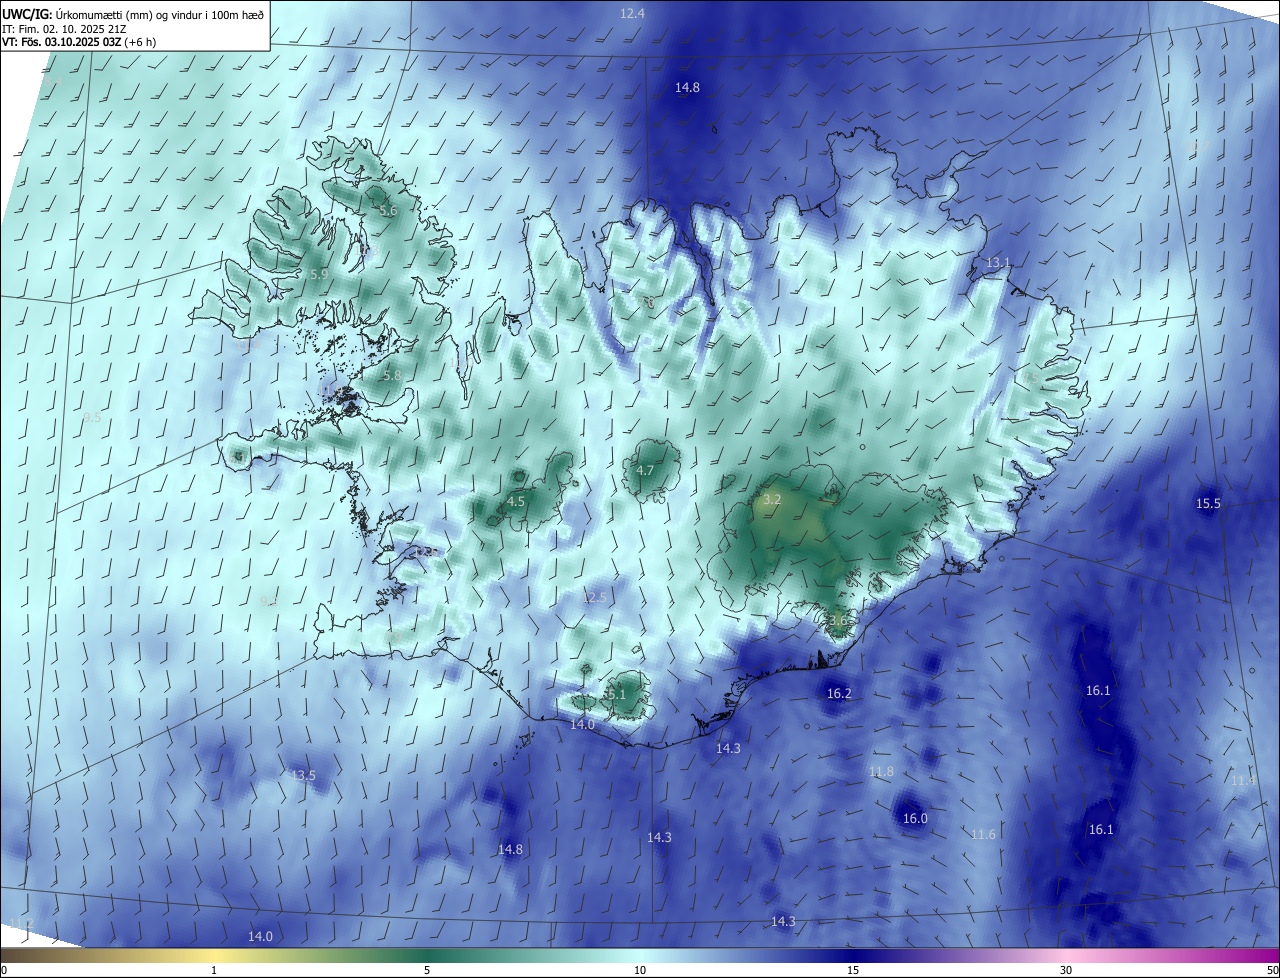Click the color scale tick labeled 0
Image resolution: width=1280 pixels, height=978 pixels.
coord(4,970)
